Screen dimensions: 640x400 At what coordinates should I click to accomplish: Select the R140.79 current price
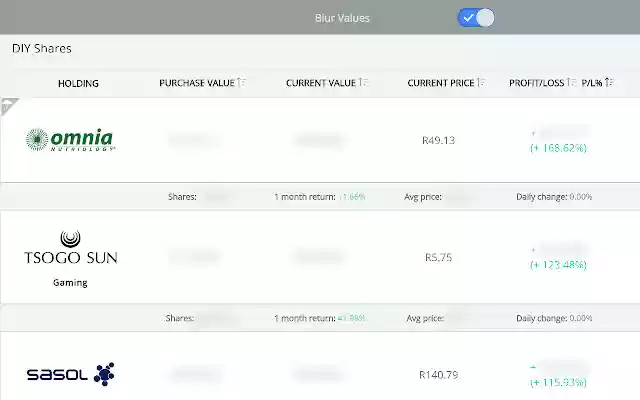click(x=438, y=375)
